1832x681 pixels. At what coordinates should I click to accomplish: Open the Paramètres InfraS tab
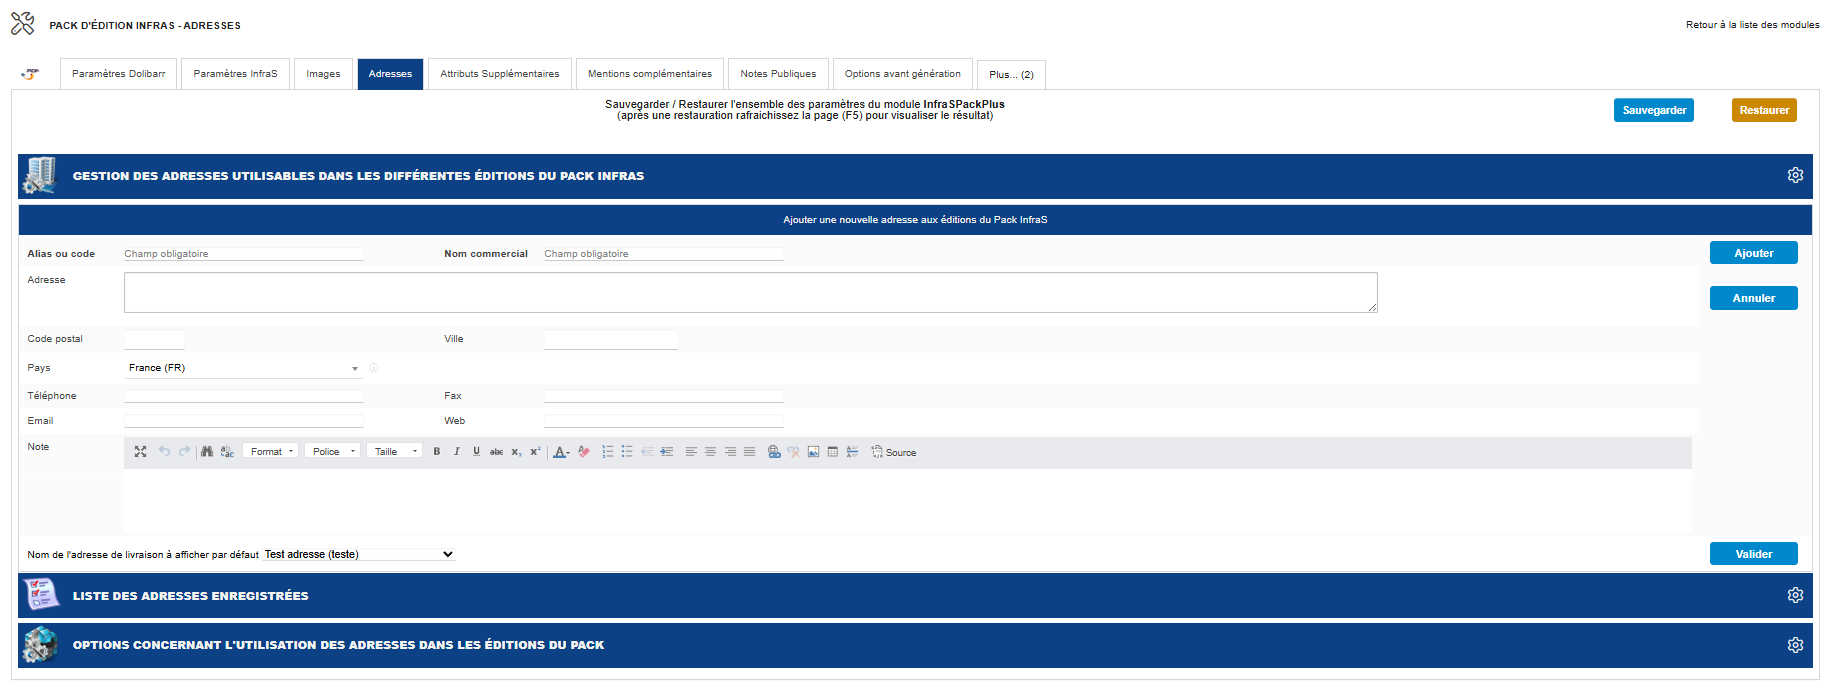click(235, 74)
